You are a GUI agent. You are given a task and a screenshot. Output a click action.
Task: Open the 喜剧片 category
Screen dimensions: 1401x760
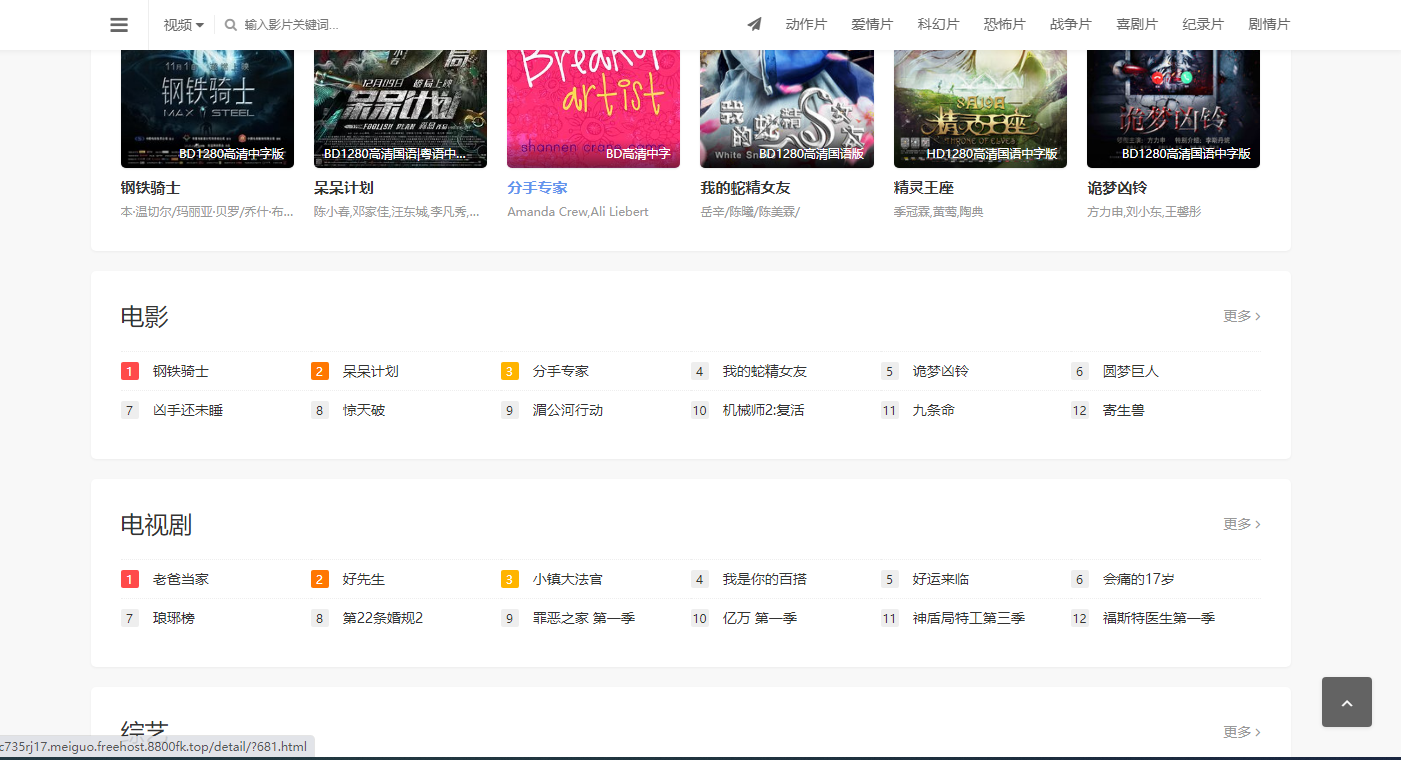click(1137, 24)
